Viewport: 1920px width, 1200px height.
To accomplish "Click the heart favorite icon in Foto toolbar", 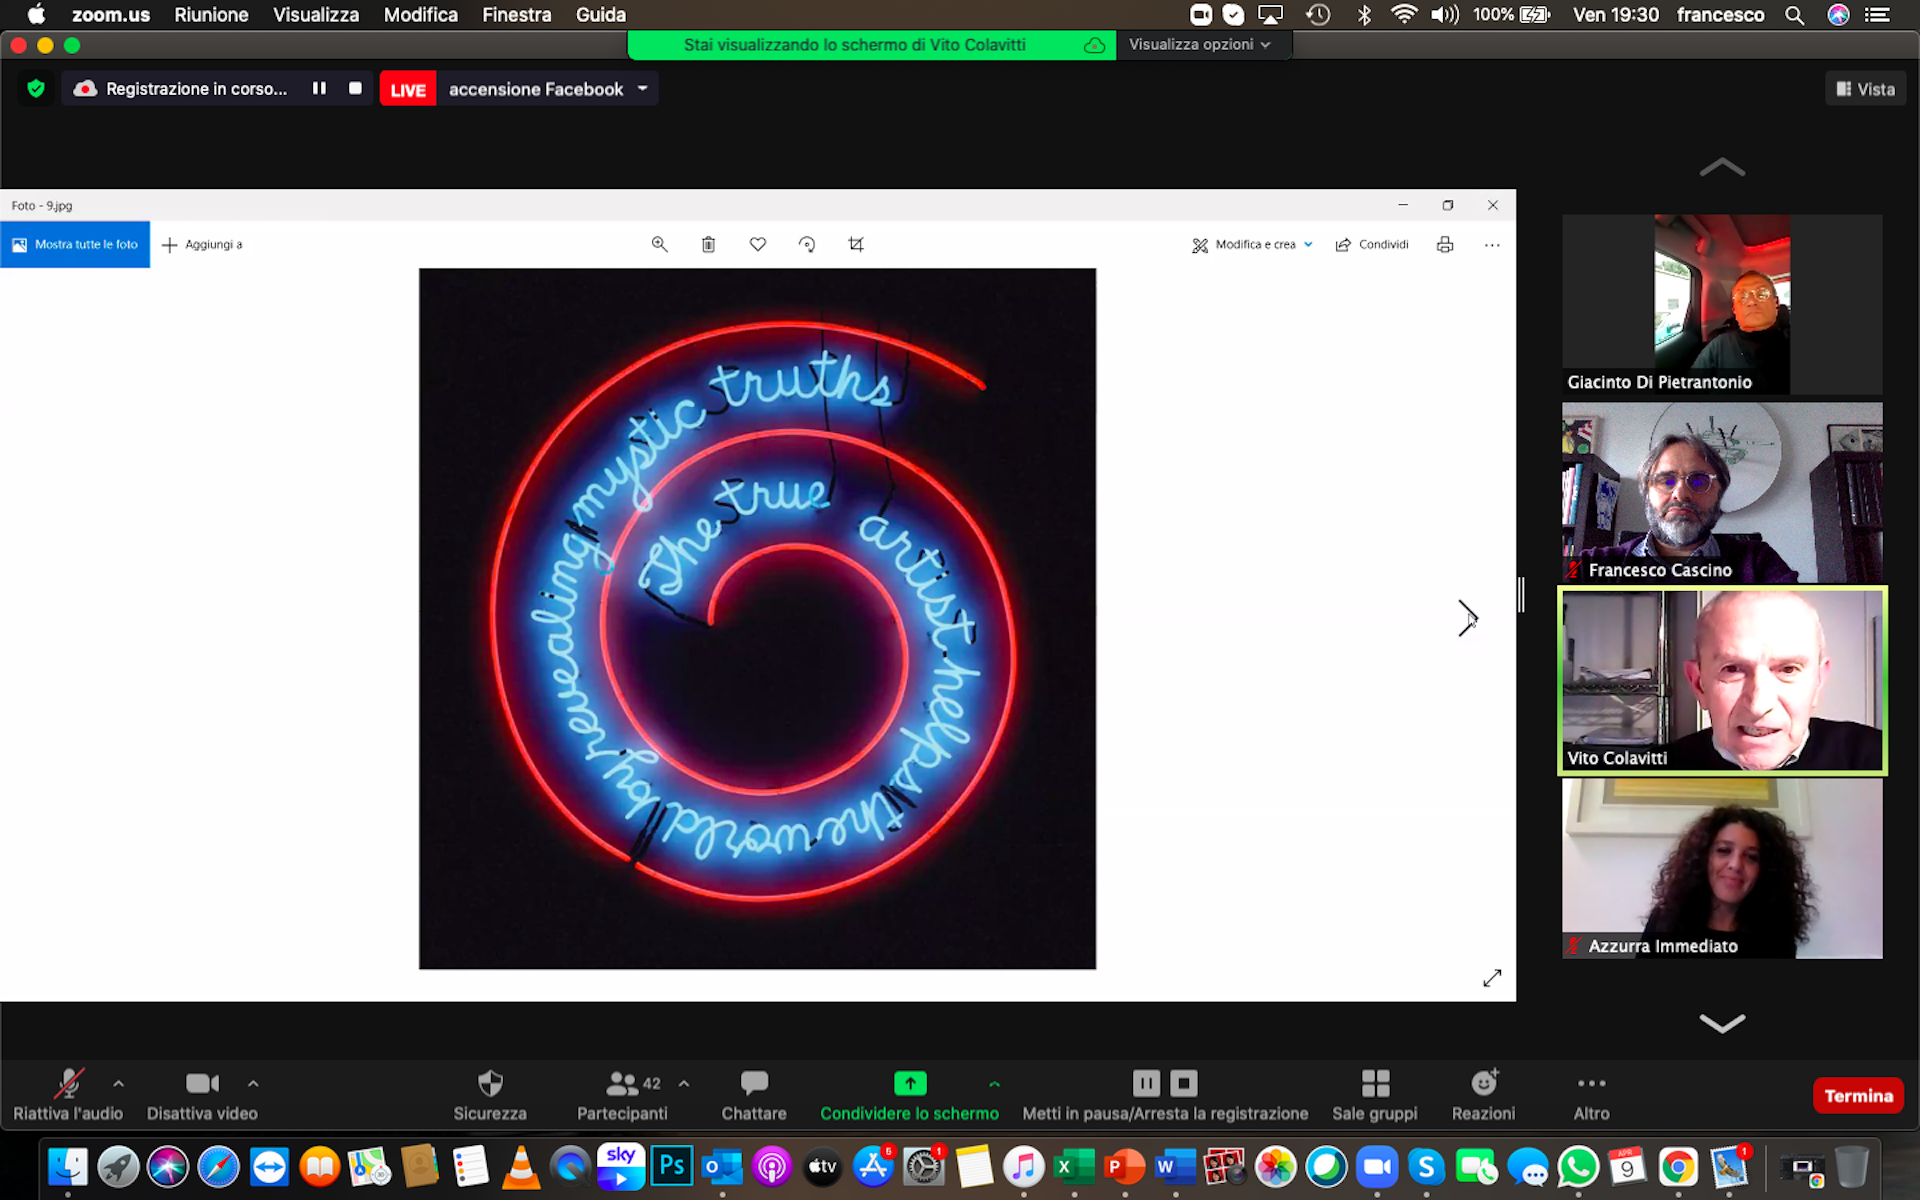I will point(758,244).
